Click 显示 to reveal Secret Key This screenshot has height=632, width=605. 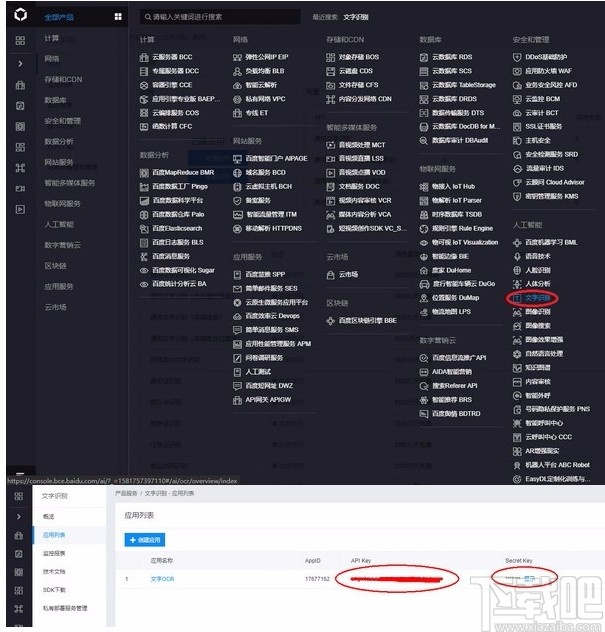point(530,579)
